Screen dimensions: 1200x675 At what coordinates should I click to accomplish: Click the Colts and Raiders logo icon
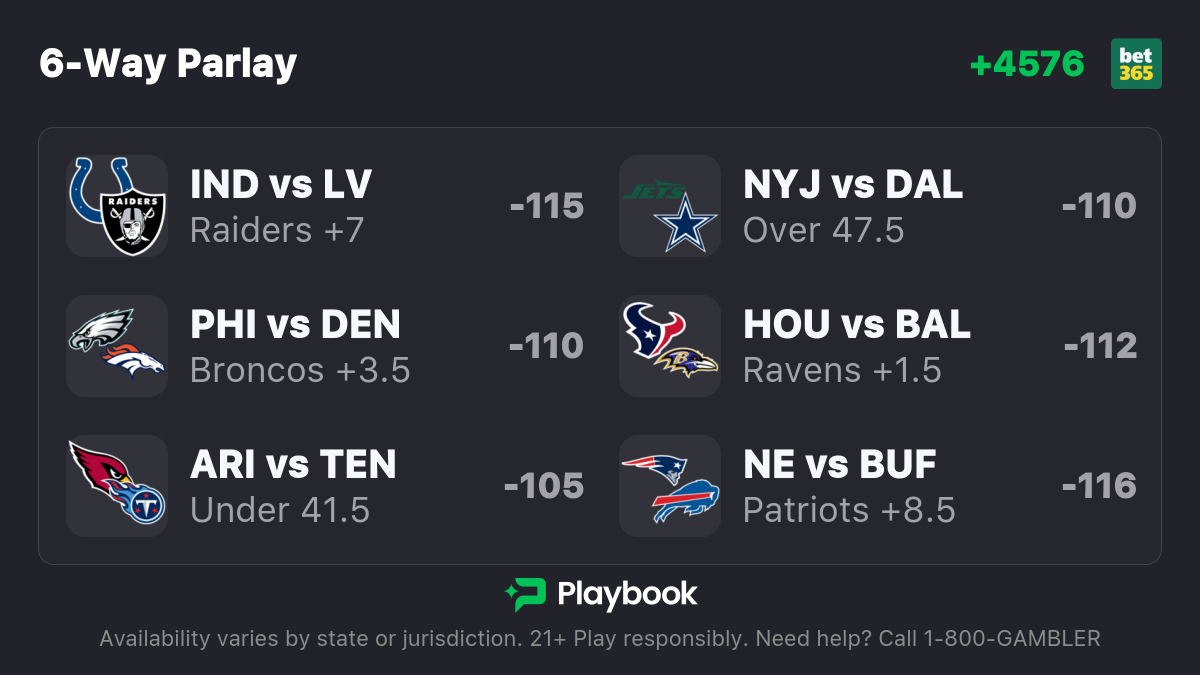coord(116,206)
